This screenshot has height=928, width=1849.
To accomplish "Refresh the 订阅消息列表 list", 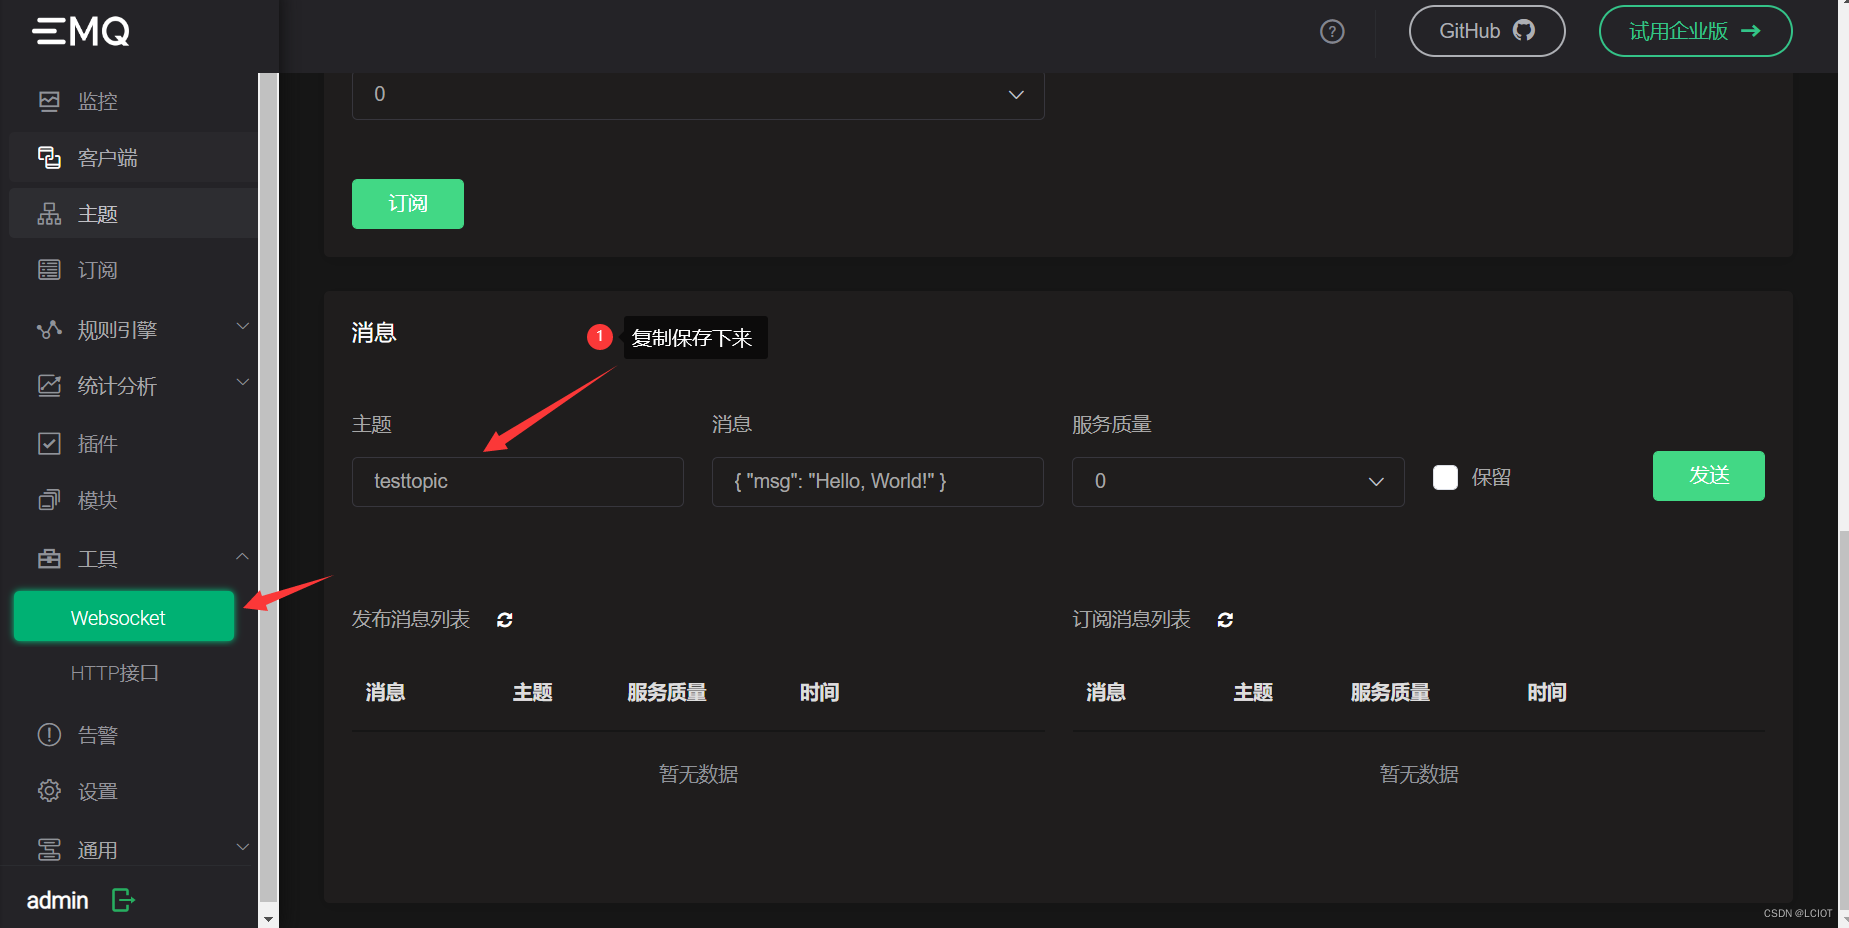I will (x=1225, y=620).
